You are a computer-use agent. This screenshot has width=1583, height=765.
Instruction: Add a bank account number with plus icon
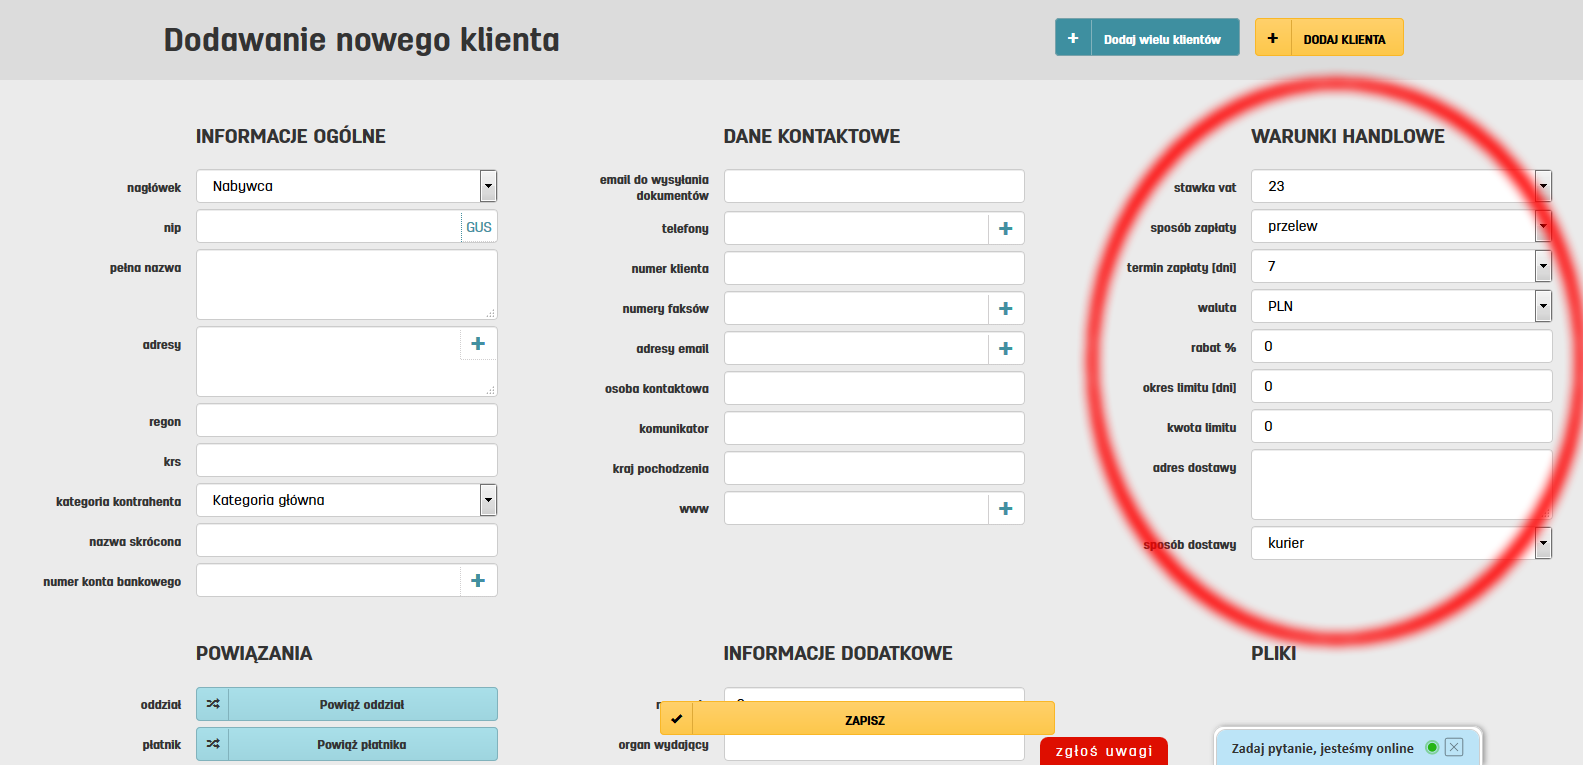pos(478,581)
